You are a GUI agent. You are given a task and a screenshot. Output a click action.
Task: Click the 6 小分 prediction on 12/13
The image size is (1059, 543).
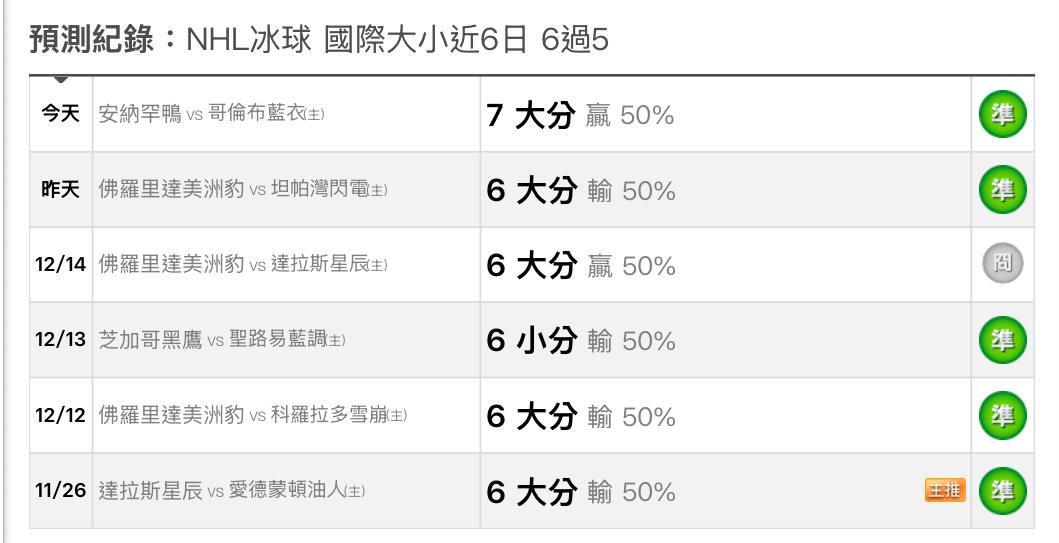[531, 340]
